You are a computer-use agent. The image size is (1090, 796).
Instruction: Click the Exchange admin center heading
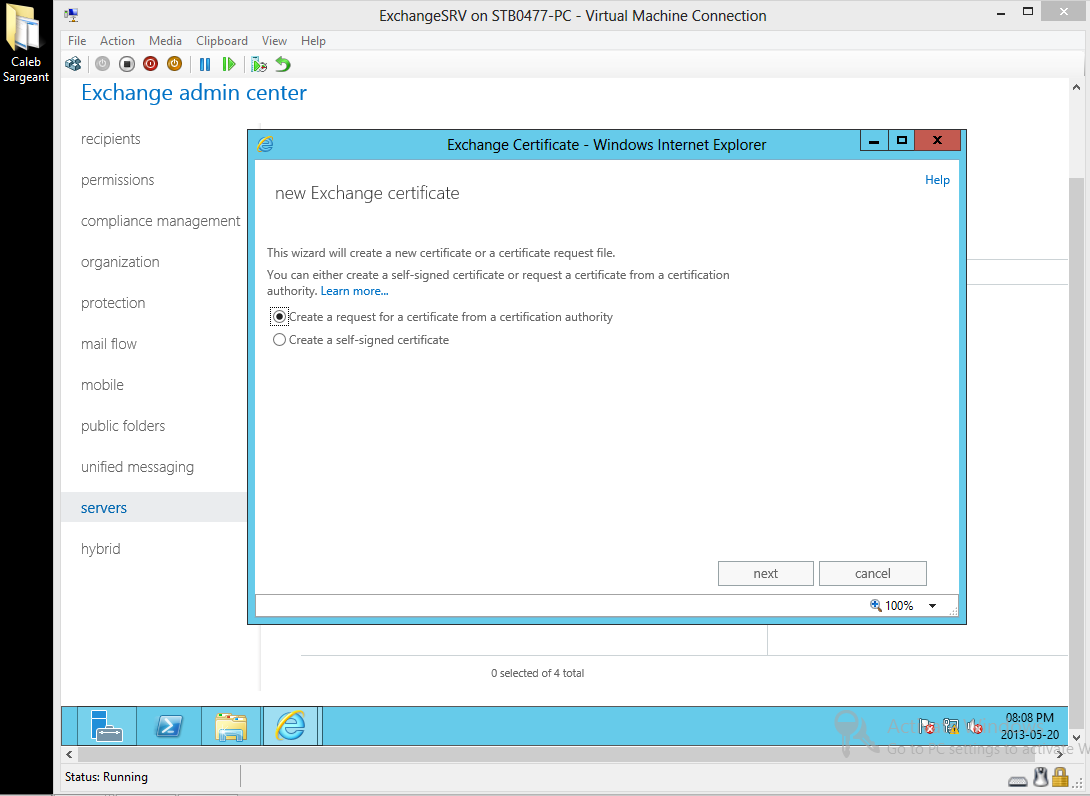pos(194,92)
